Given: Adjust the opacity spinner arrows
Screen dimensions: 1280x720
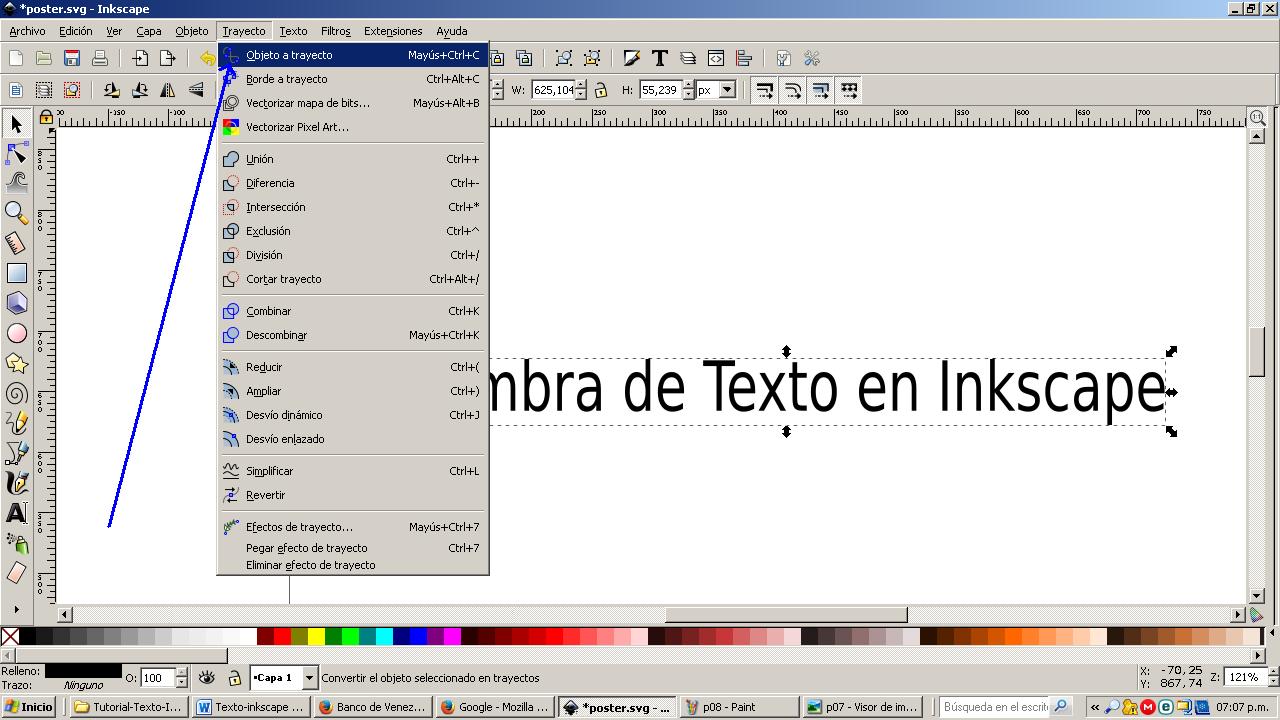Looking at the screenshot, I should point(181,678).
